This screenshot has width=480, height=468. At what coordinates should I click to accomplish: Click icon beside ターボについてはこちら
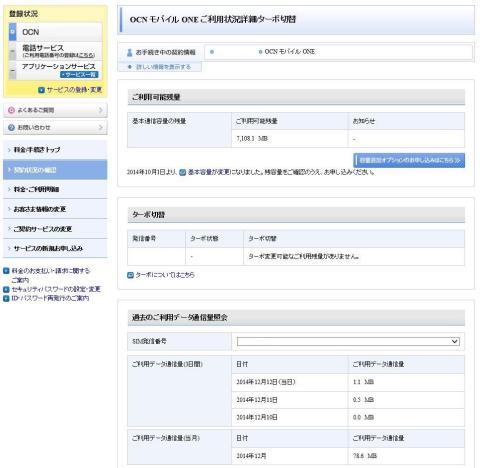click(x=131, y=275)
